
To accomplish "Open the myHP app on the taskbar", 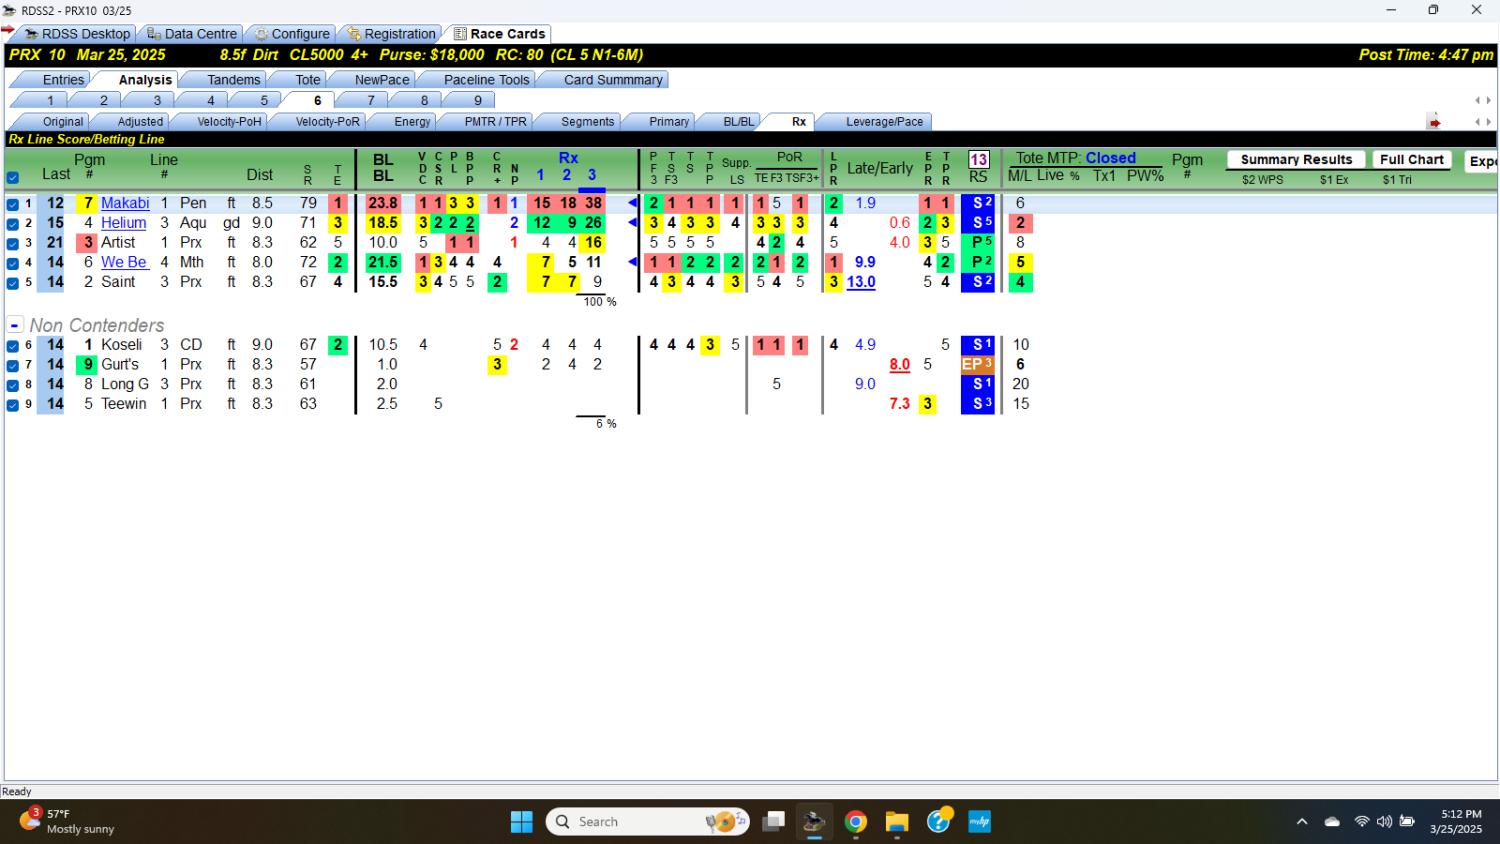I will pos(980,822).
